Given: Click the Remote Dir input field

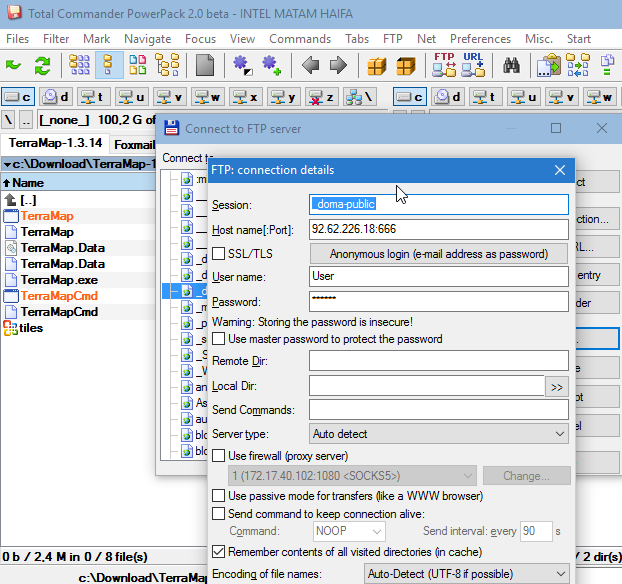Looking at the screenshot, I should (x=439, y=360).
